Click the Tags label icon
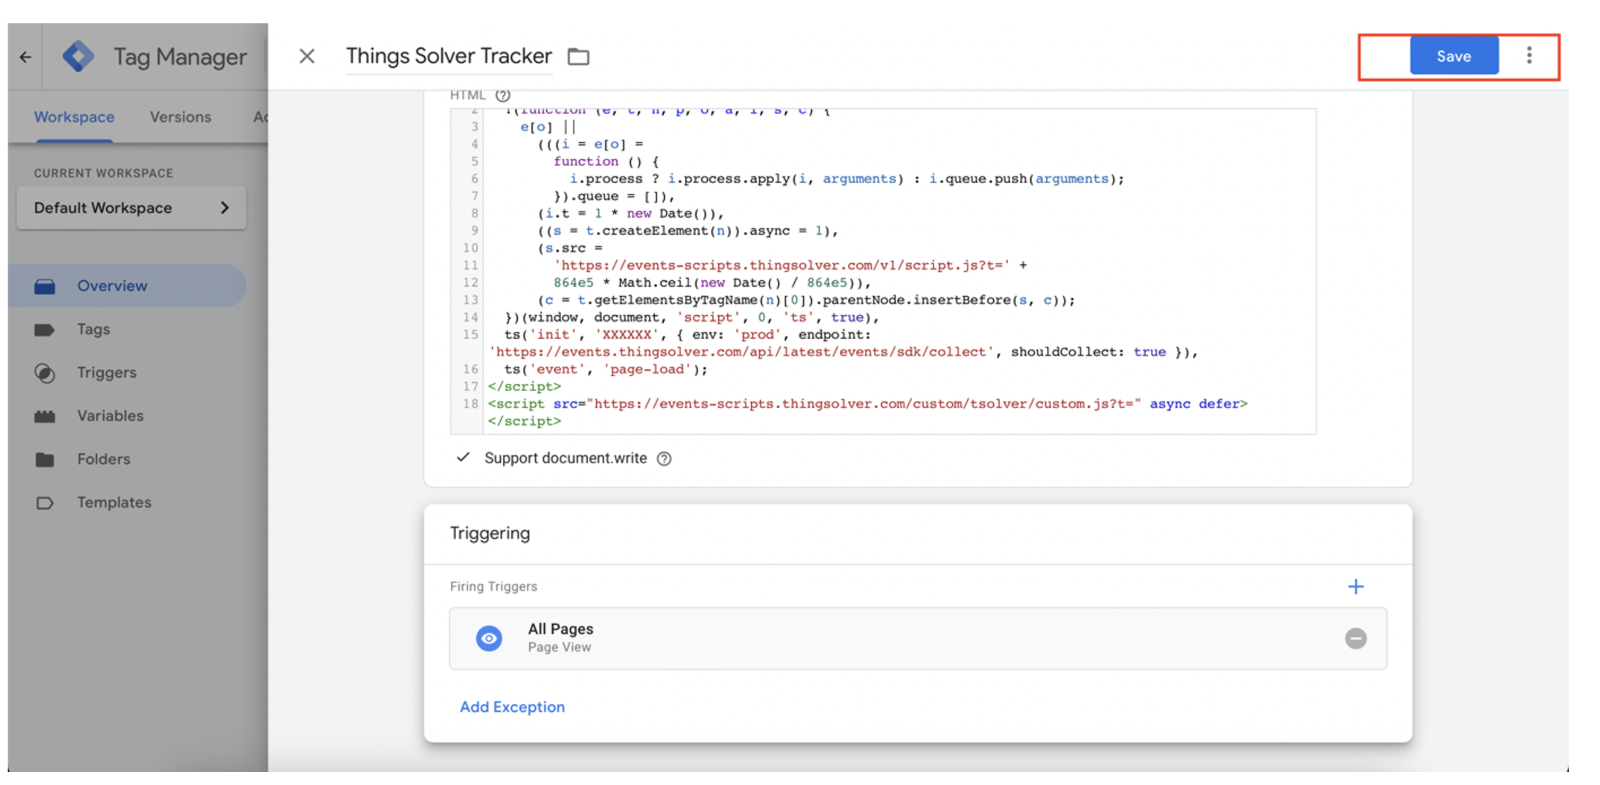This screenshot has width=1600, height=785. (45, 329)
